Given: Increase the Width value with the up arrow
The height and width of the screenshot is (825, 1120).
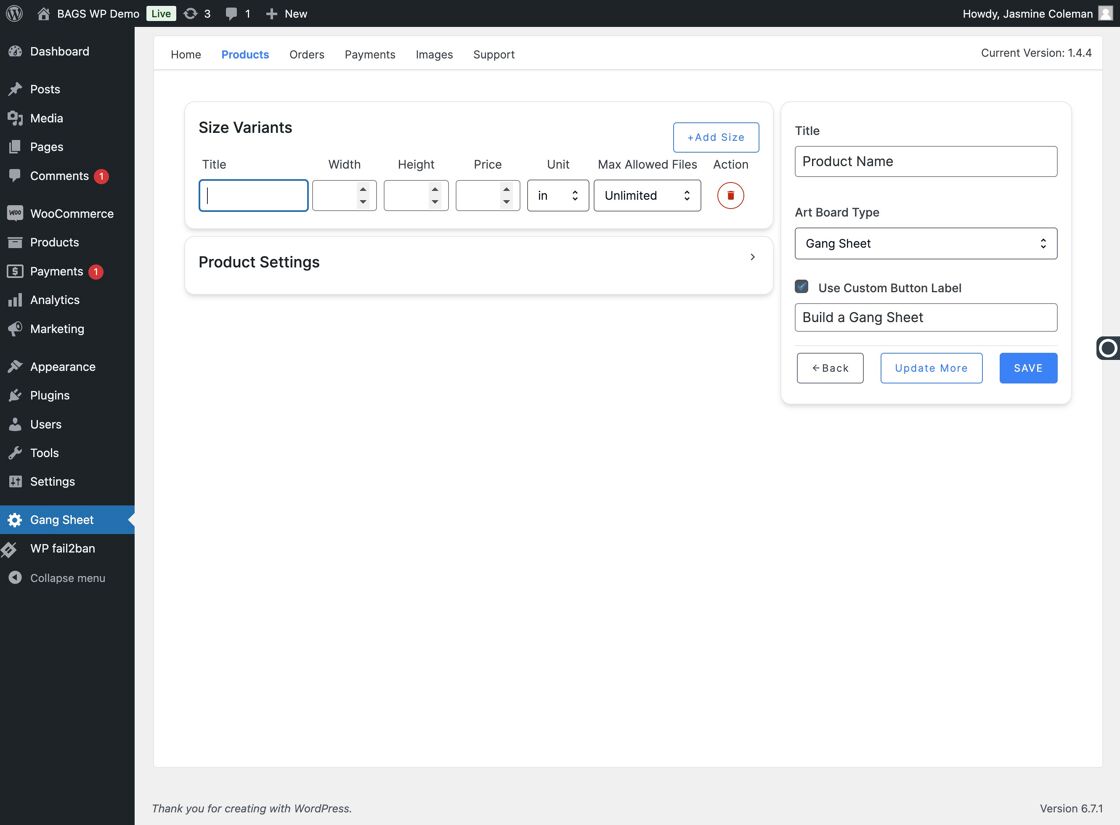Looking at the screenshot, I should pos(363,189).
